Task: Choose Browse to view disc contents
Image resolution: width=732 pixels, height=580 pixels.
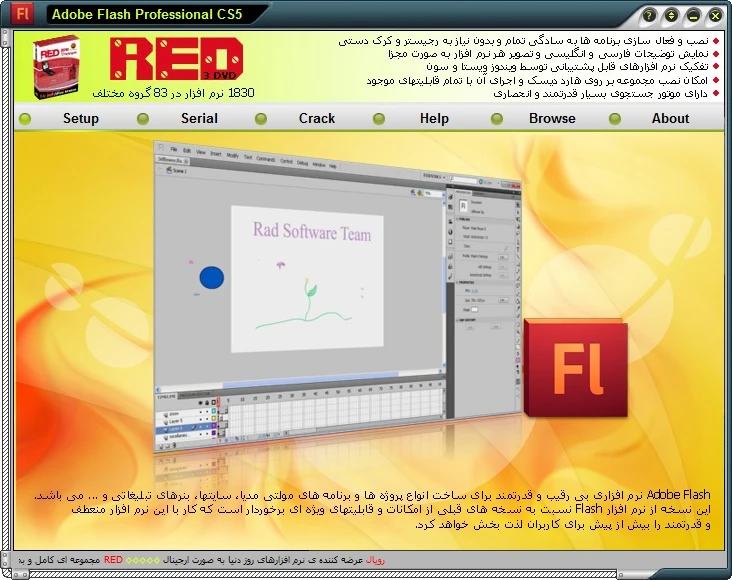Action: coord(552,118)
